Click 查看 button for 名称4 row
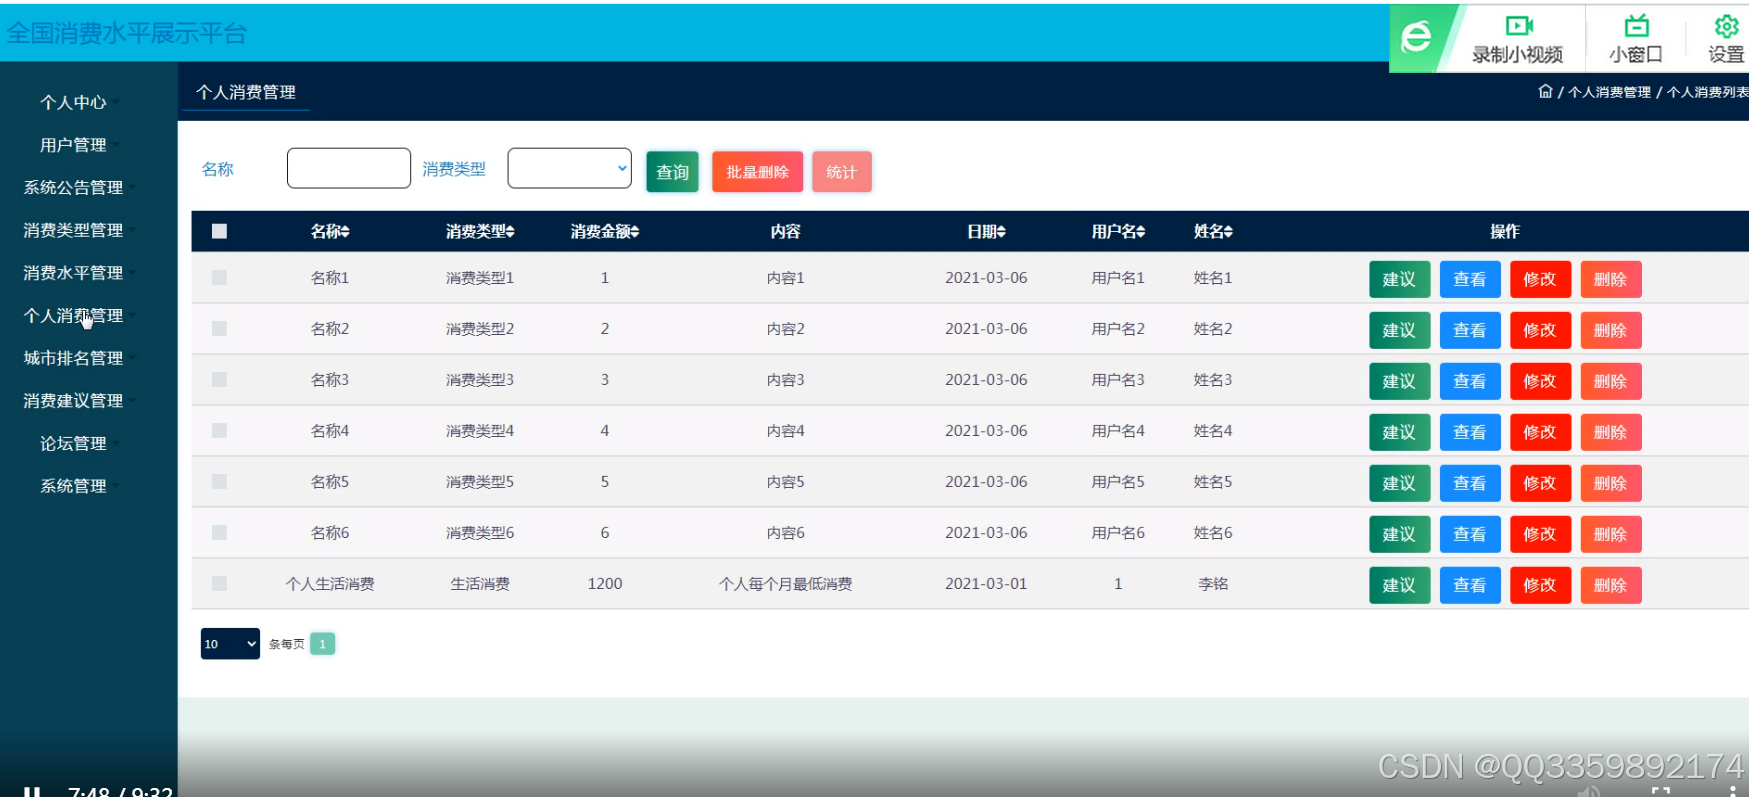Image resolution: width=1749 pixels, height=797 pixels. 1469,432
